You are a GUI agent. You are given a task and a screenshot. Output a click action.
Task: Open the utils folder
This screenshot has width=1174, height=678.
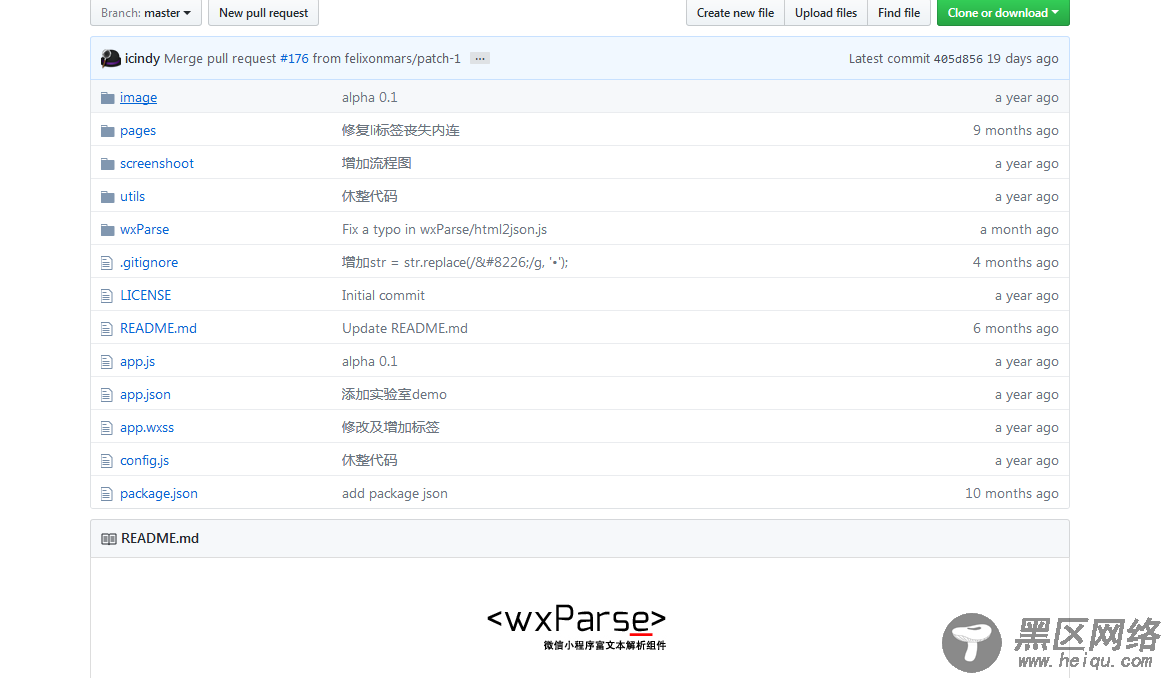[x=133, y=196]
